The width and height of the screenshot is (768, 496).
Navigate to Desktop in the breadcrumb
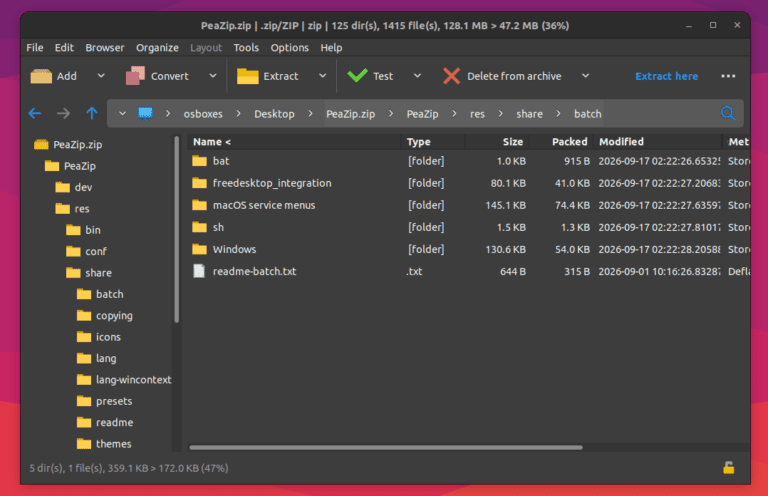click(x=274, y=114)
